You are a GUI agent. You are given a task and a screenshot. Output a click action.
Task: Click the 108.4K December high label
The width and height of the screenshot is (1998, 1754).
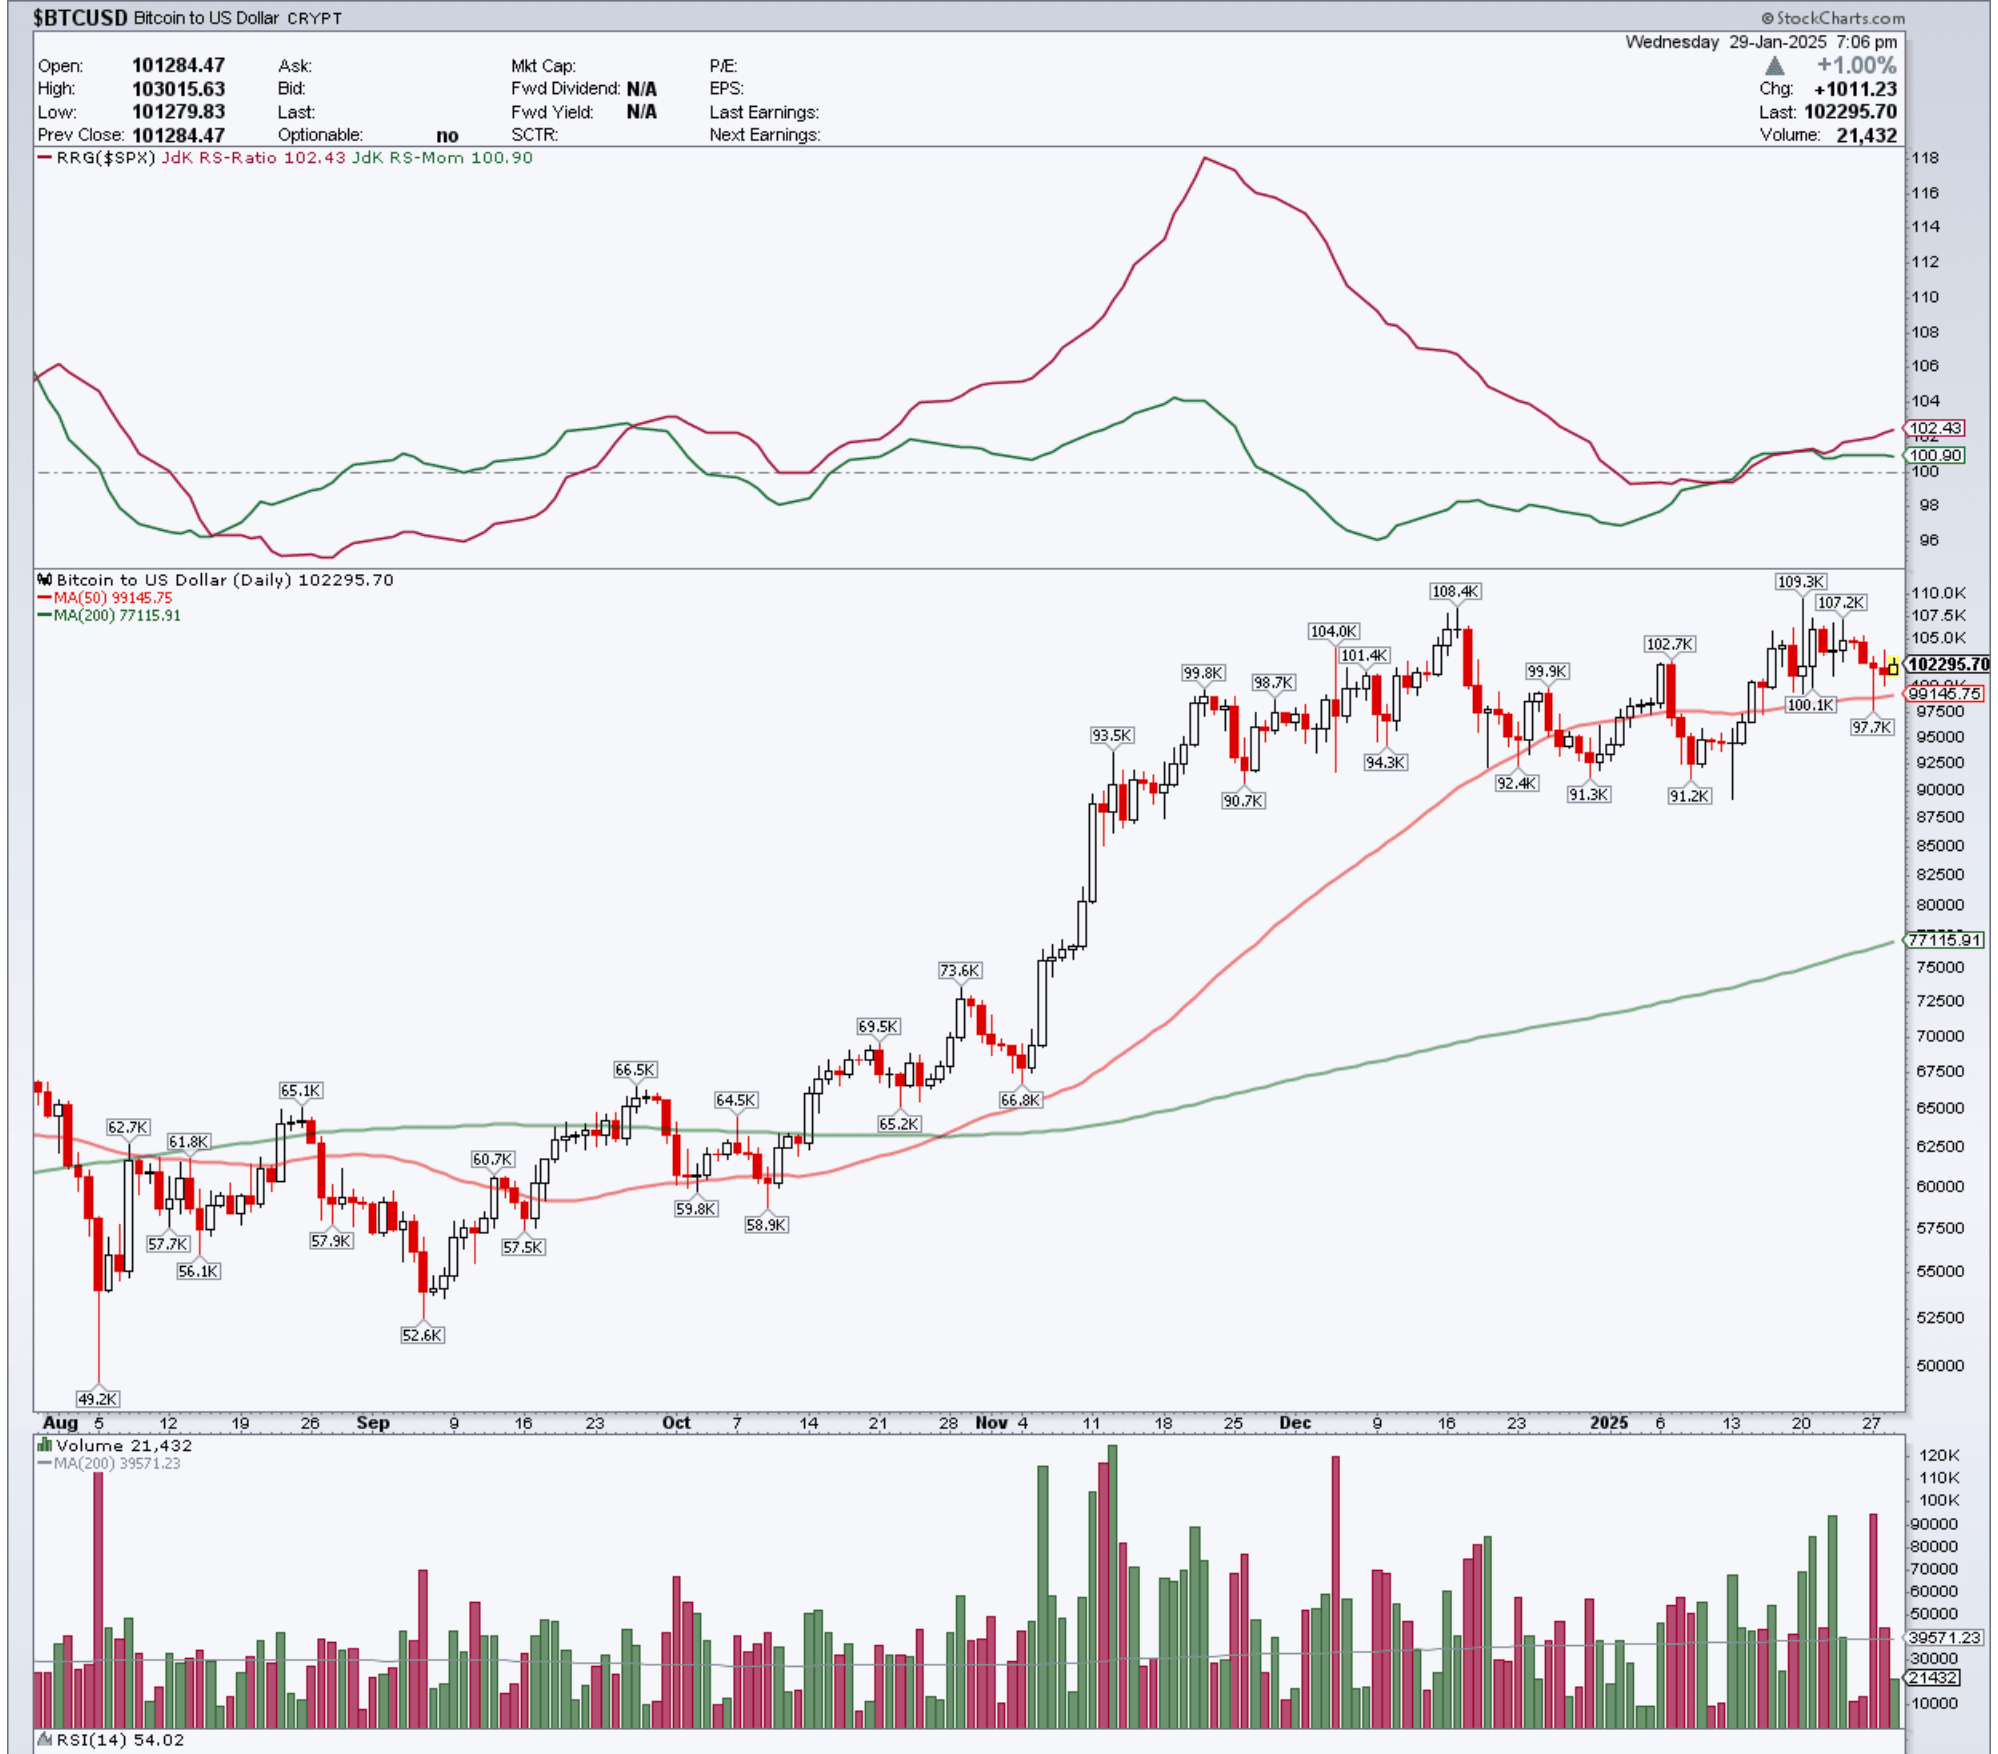(x=1455, y=592)
